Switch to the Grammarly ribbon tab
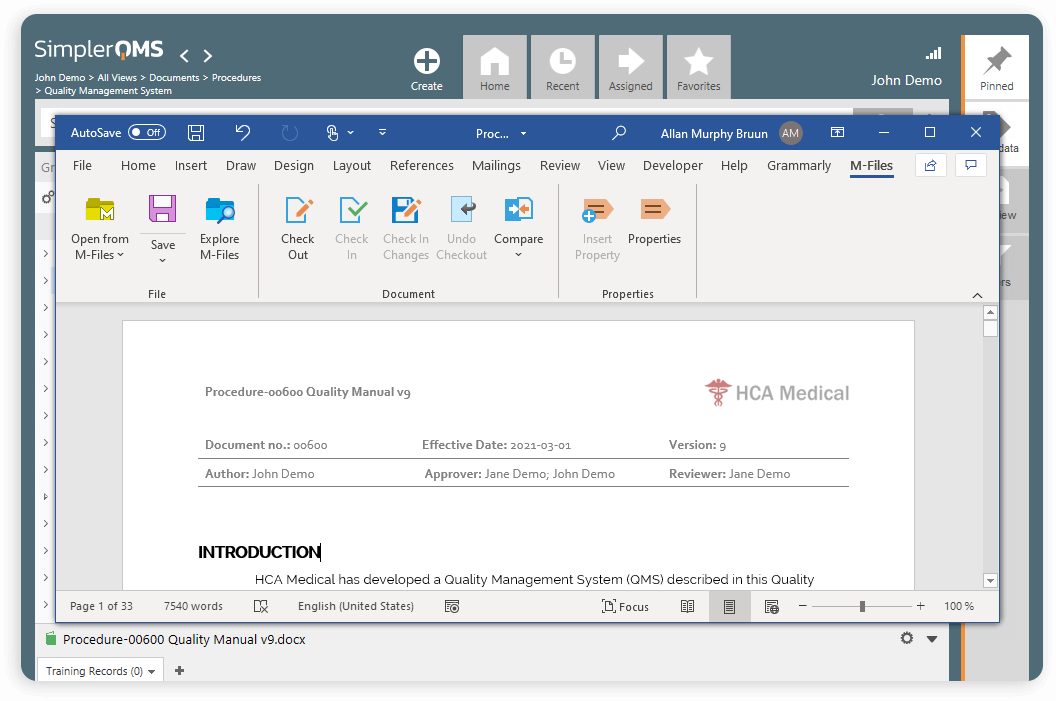Image resolution: width=1056 pixels, height=701 pixels. tap(798, 165)
